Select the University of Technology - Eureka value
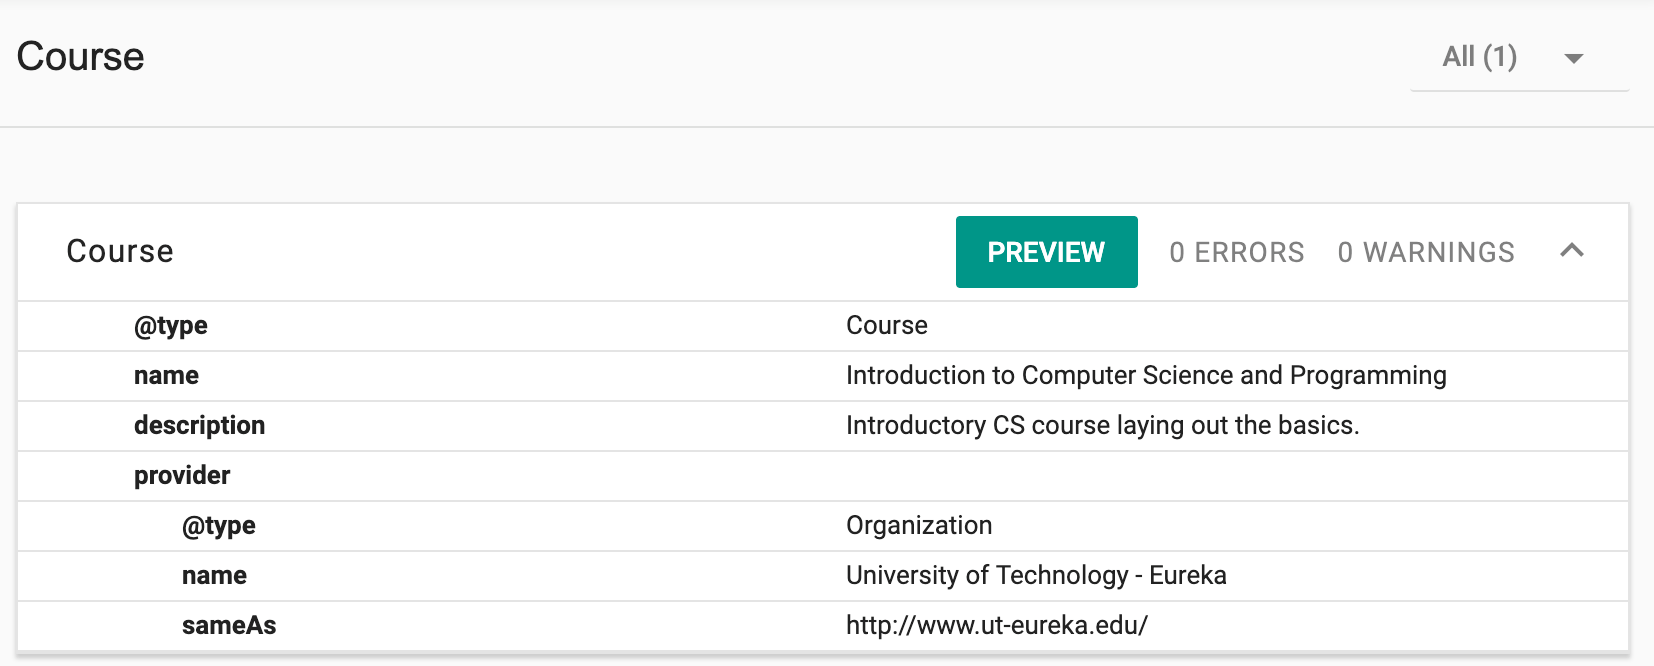Image resolution: width=1654 pixels, height=666 pixels. click(x=1035, y=576)
